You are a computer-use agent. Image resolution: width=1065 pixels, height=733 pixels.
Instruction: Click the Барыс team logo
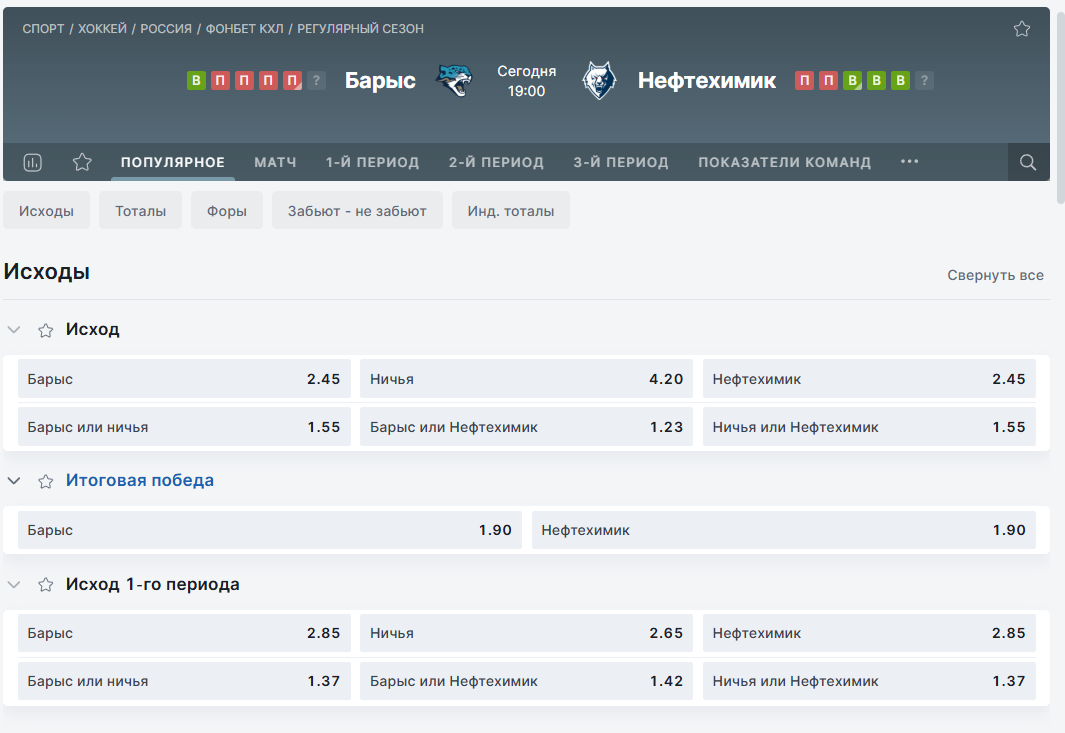point(453,81)
